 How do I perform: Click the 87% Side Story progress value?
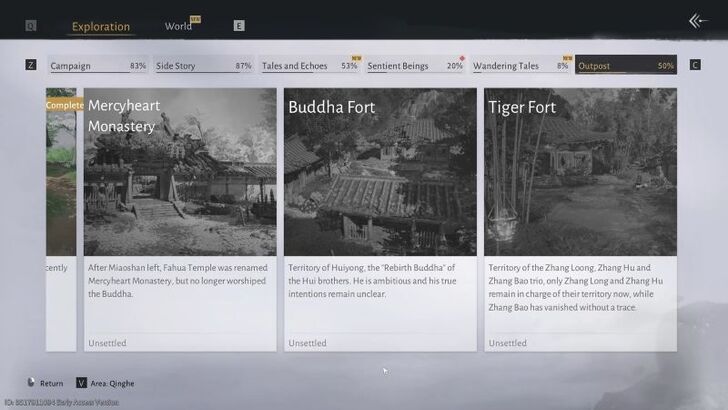pos(243,66)
